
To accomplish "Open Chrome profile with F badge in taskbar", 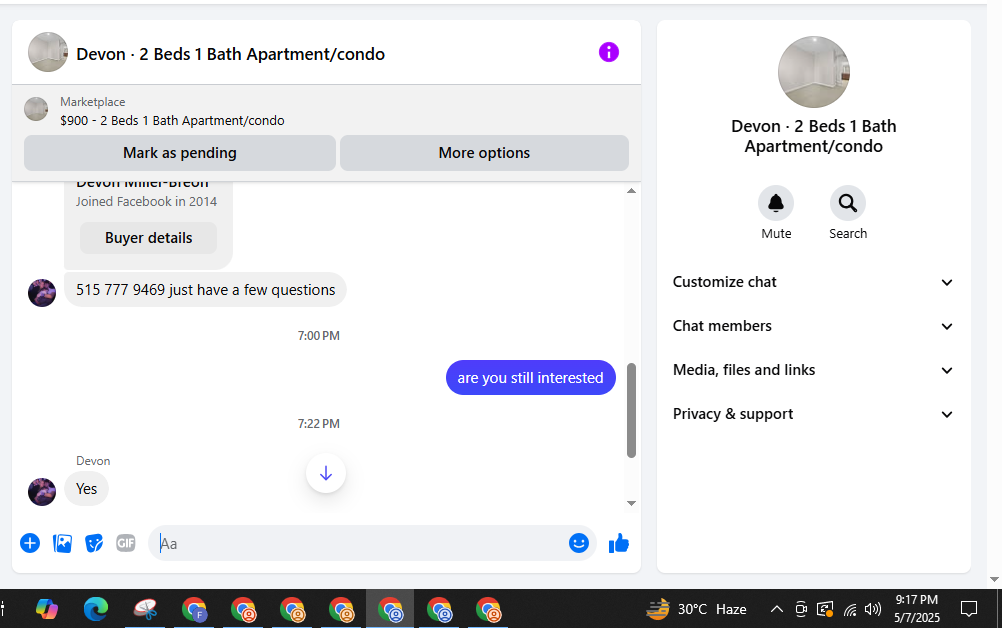I will tap(194, 609).
